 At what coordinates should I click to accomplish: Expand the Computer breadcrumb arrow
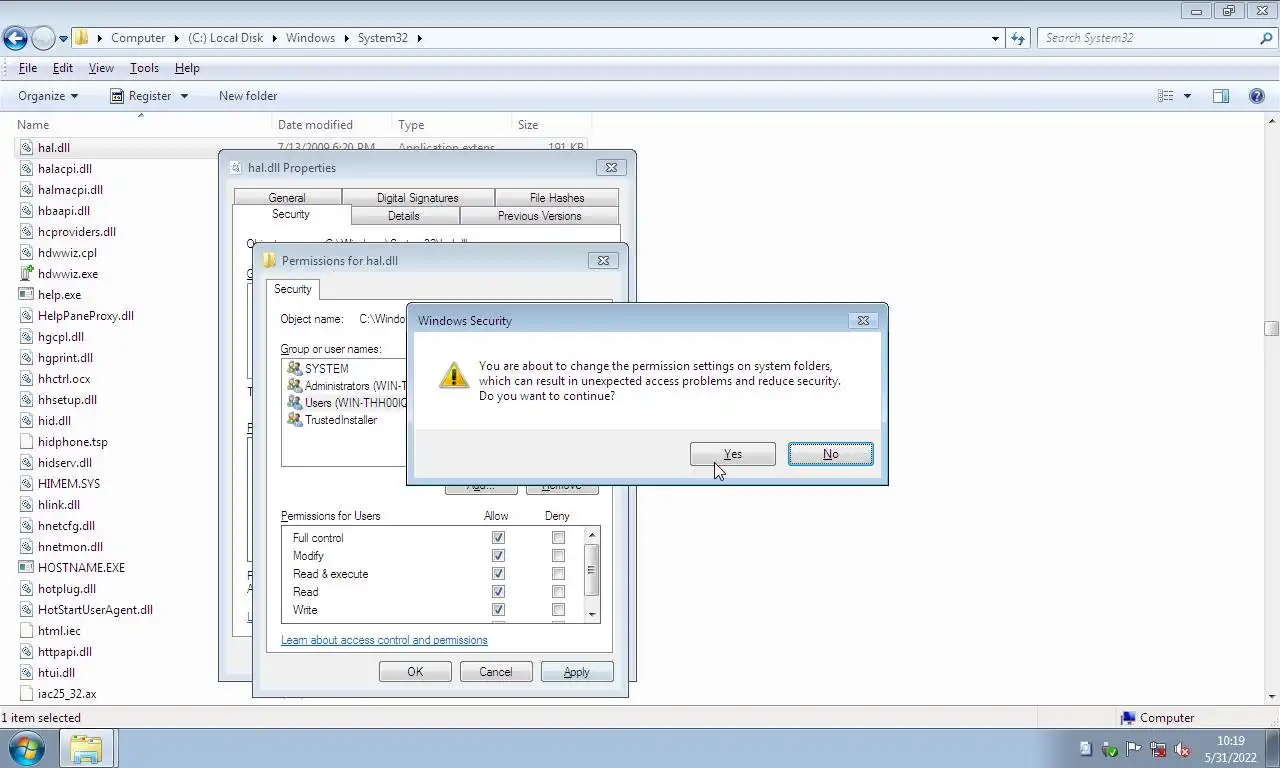(x=175, y=38)
